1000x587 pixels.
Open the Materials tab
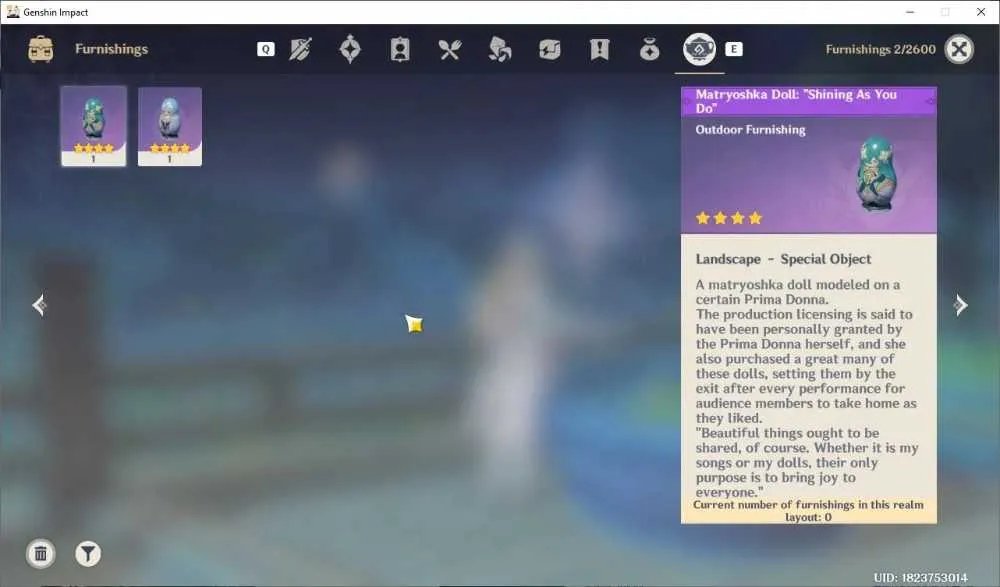pyautogui.click(x=499, y=49)
